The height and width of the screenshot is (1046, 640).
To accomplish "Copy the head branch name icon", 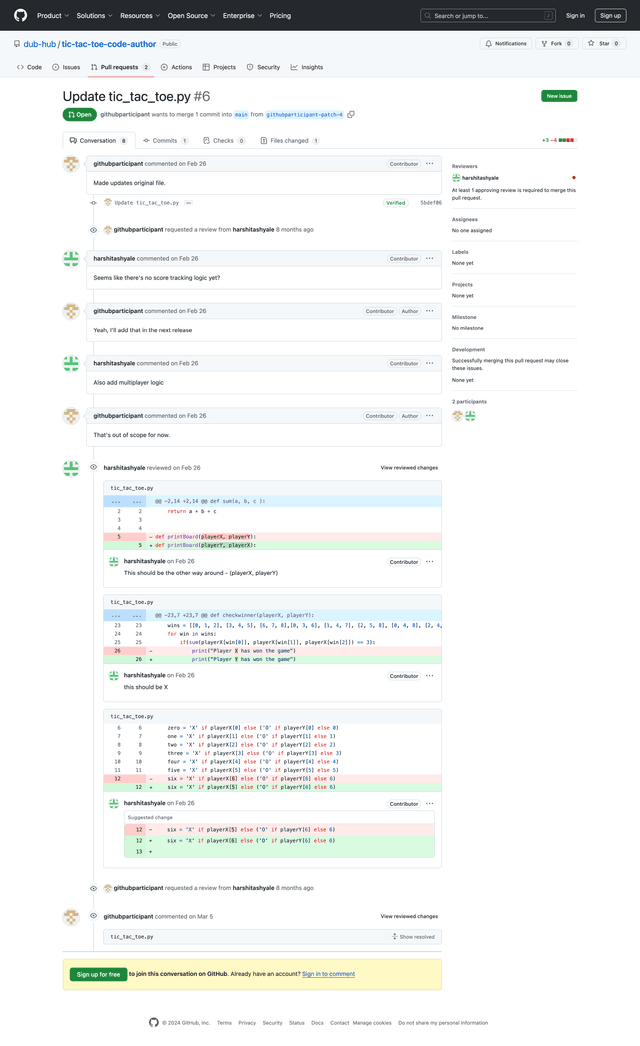I will point(351,114).
